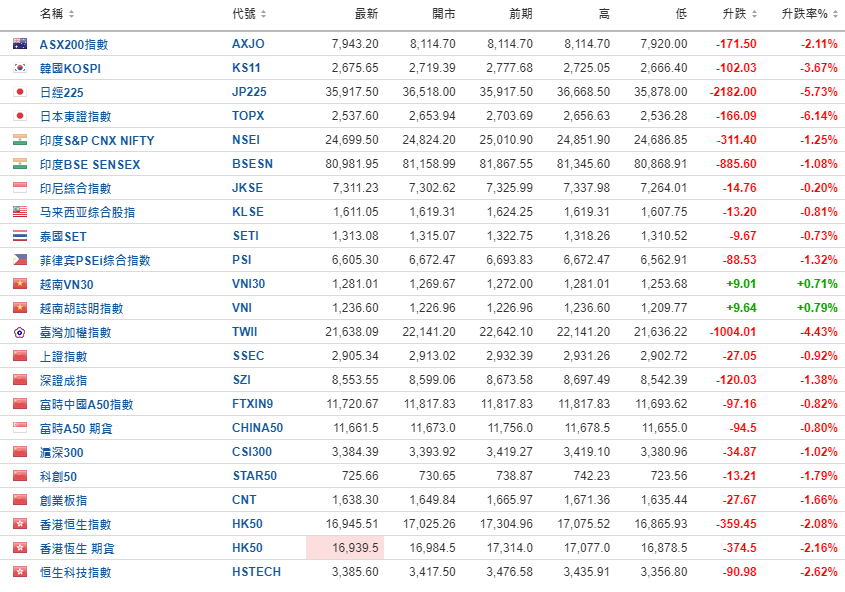845x592 pixels.
Task: Click the Indian flag beside 印度BSE SENSEX
Action: point(19,164)
